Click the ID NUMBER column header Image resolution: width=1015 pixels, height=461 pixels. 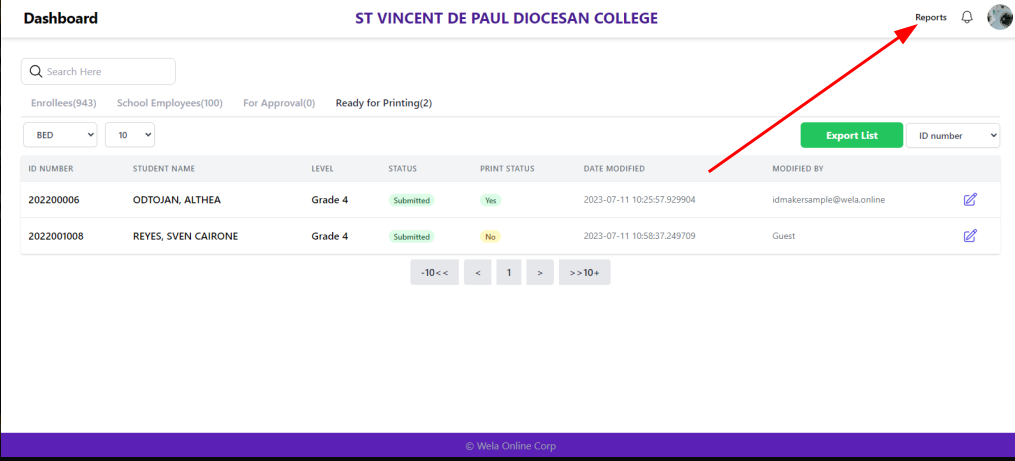(x=51, y=168)
